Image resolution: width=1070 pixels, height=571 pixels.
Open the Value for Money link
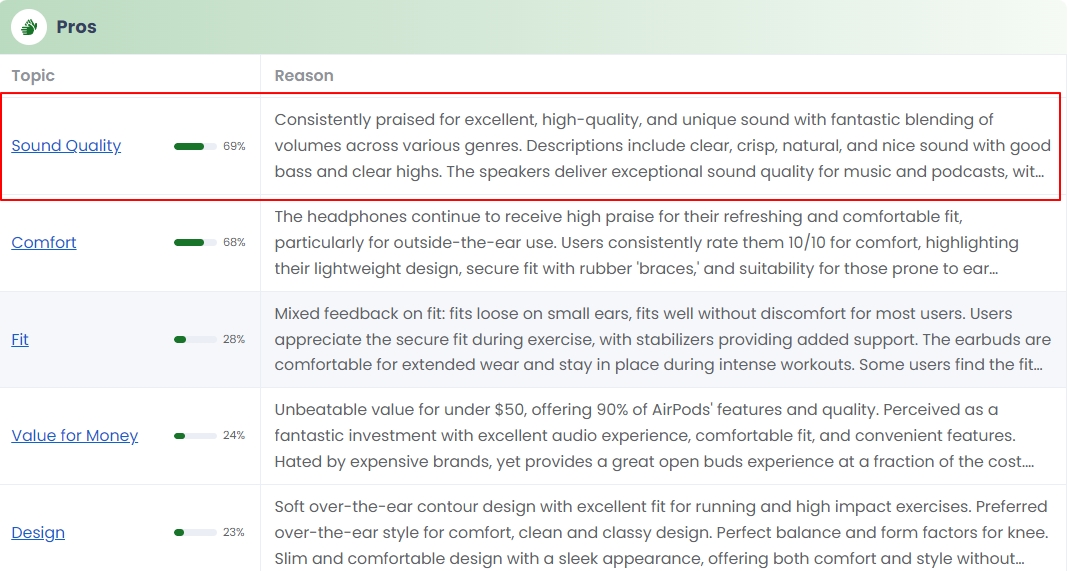pyautogui.click(x=74, y=435)
